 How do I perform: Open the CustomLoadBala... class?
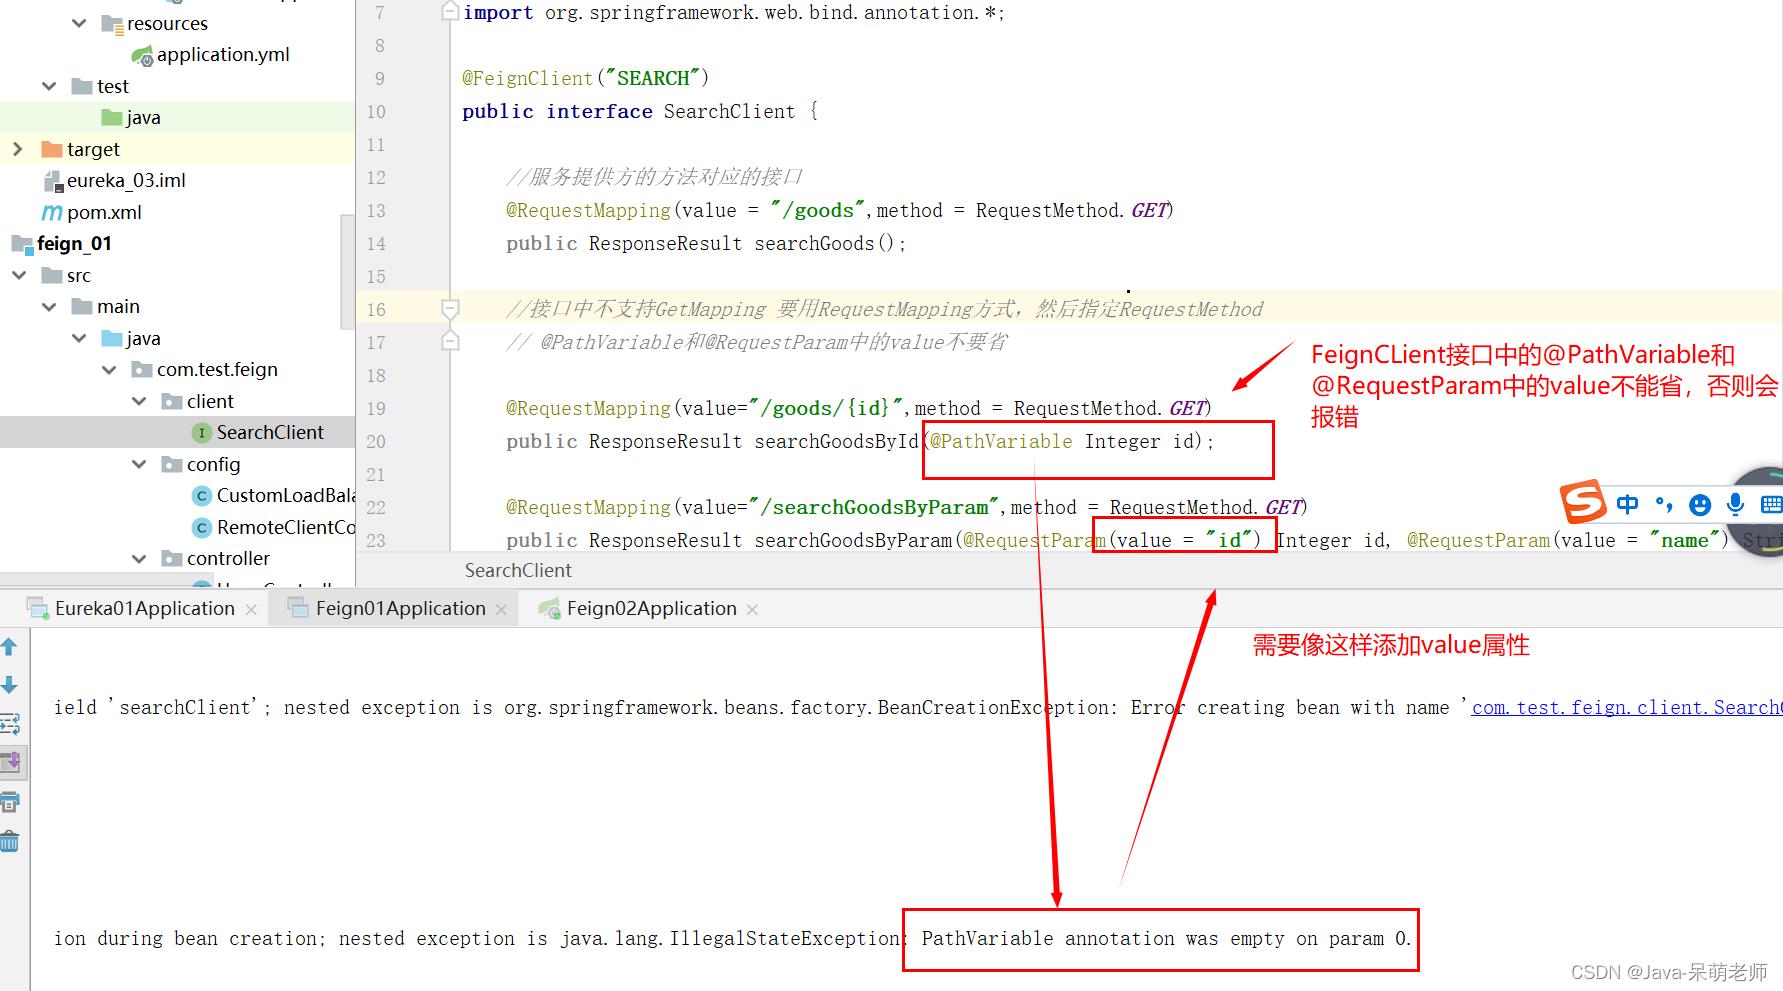click(285, 495)
